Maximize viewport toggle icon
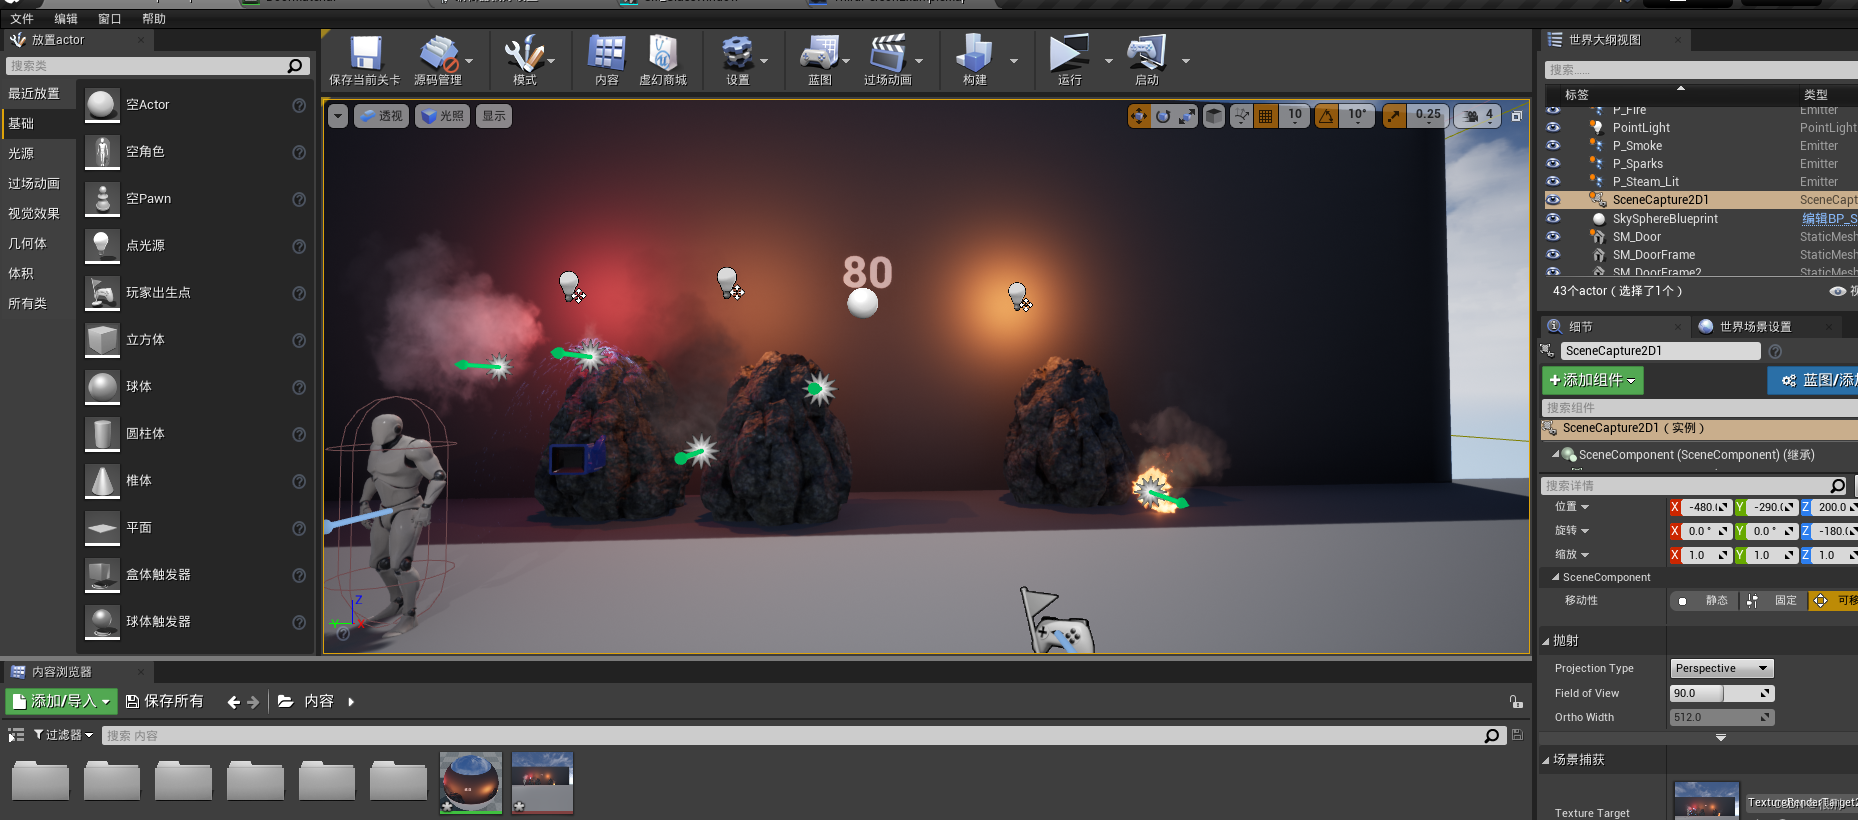 [1516, 117]
